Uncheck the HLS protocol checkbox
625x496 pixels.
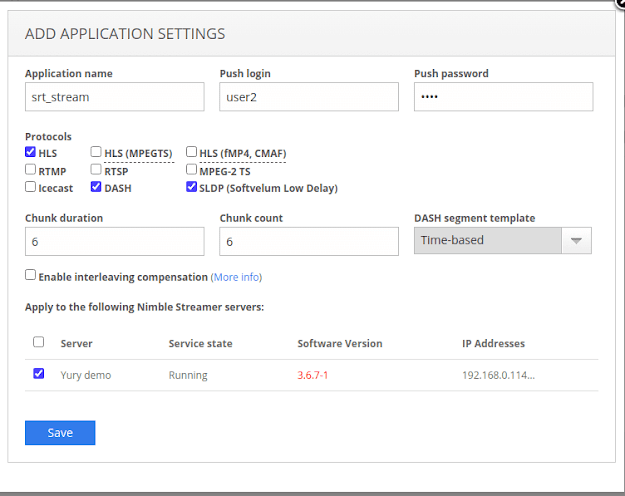click(31, 153)
